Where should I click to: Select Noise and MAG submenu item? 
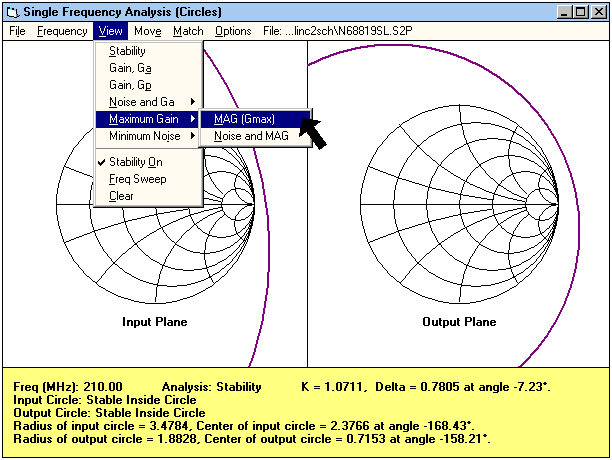(251, 136)
